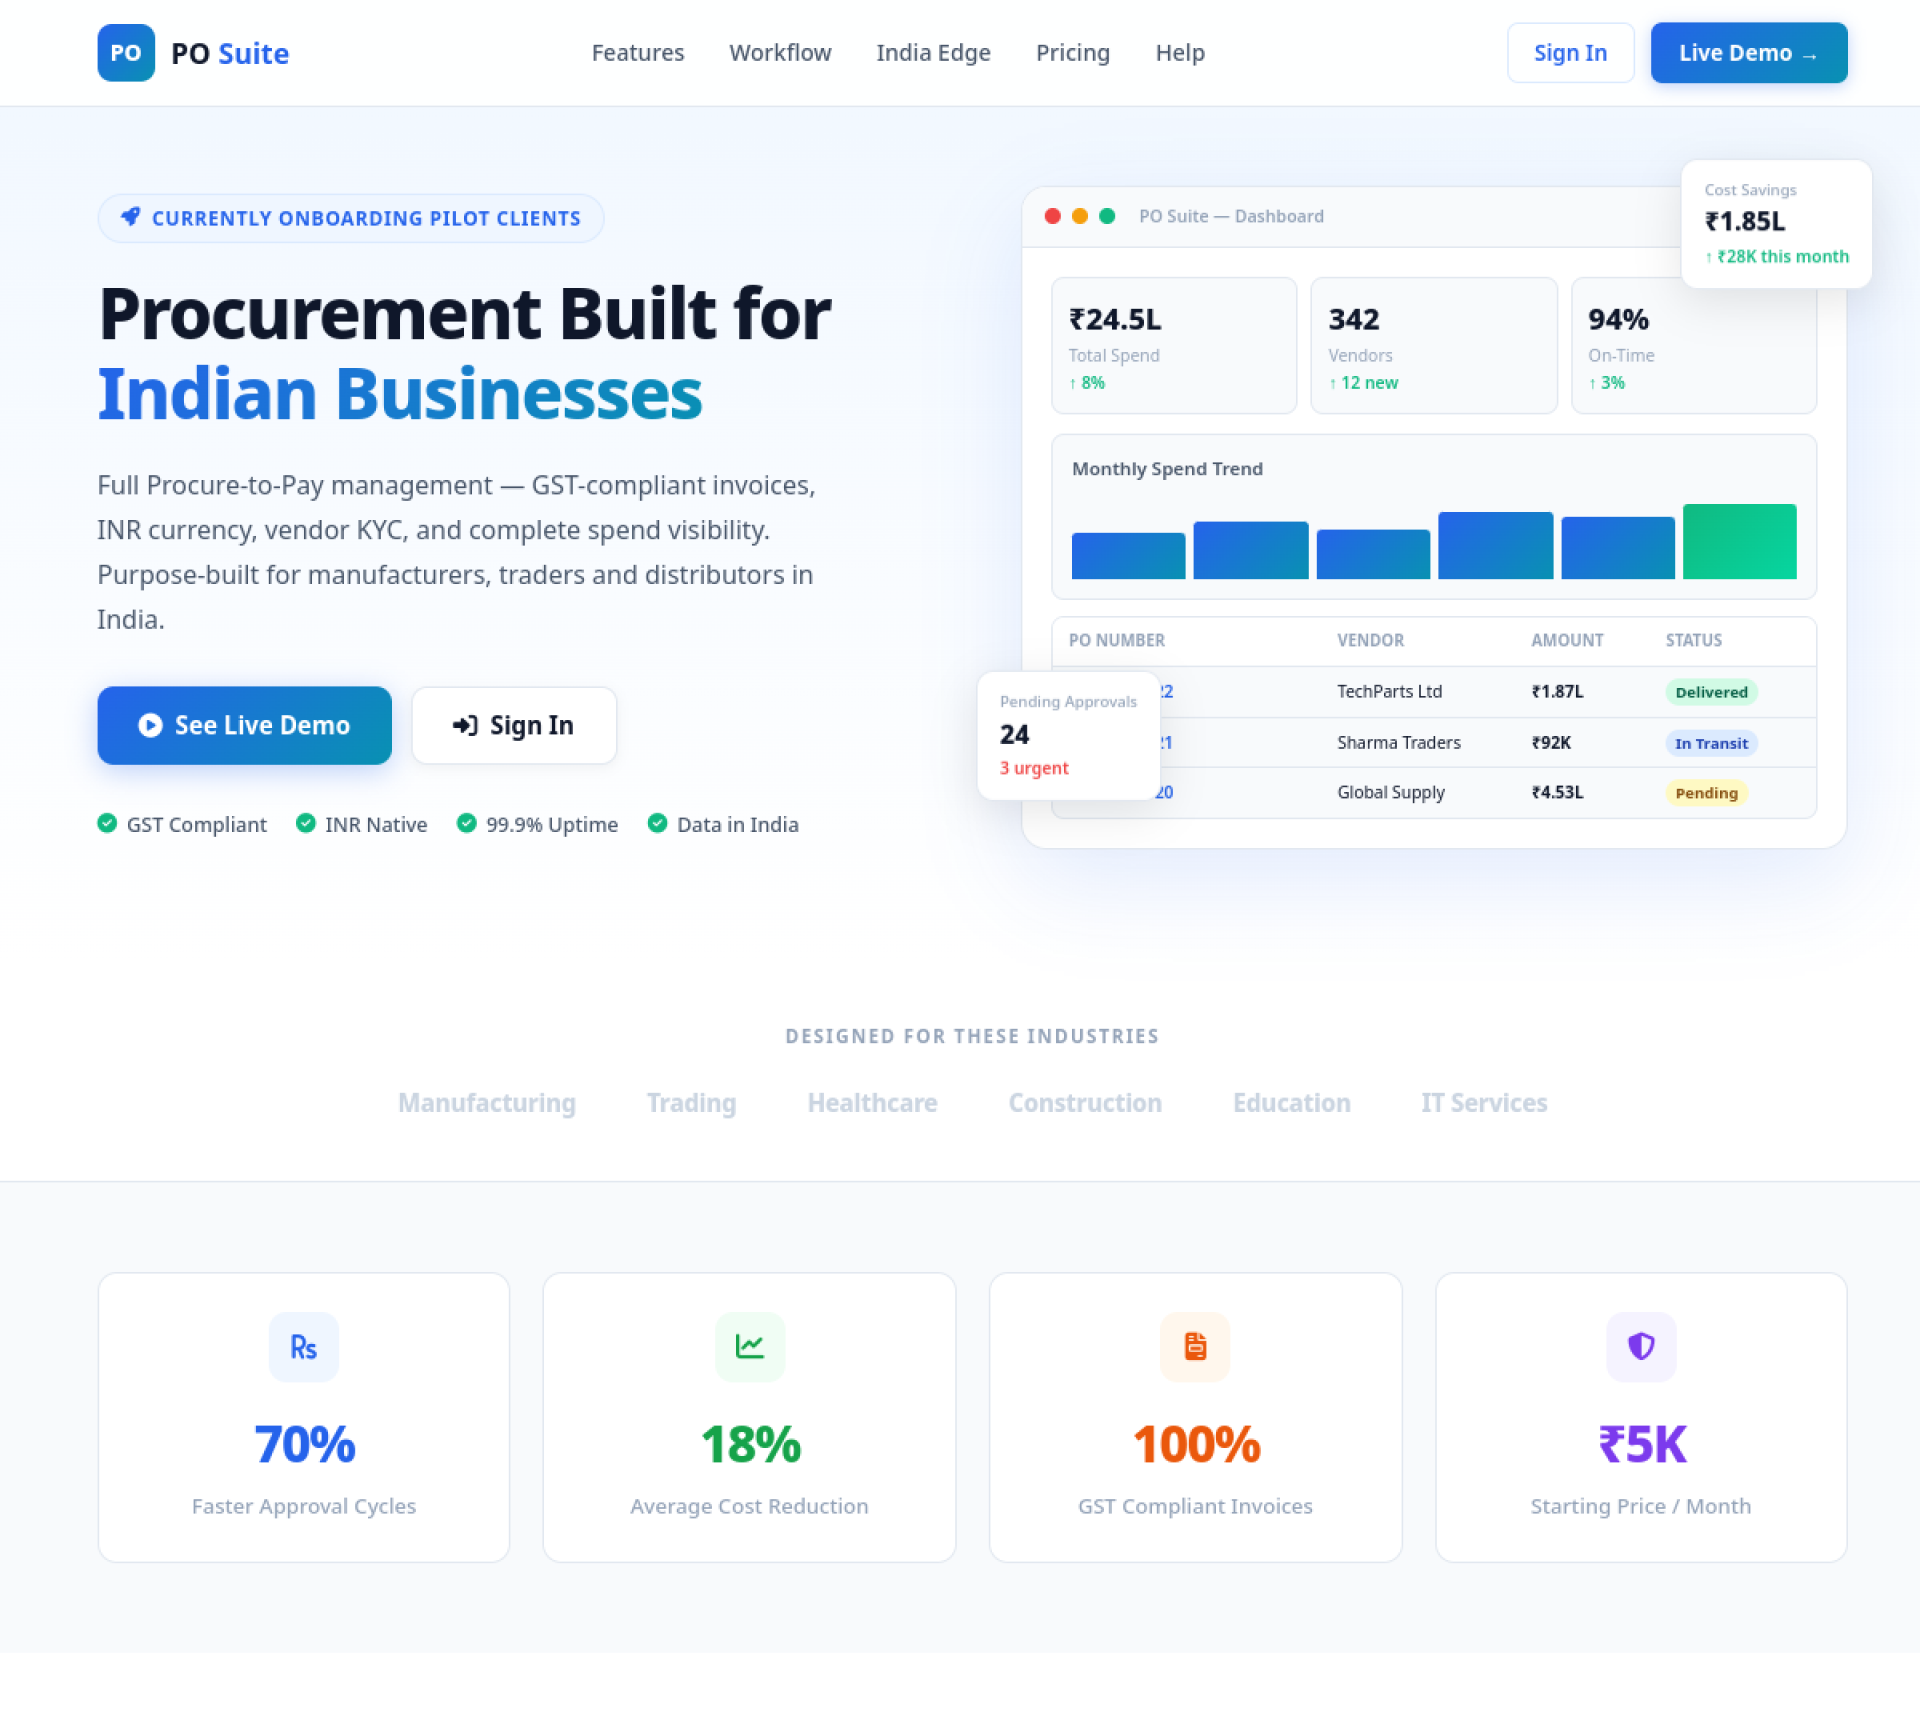Navigate to Pricing
Viewport: 1920px width, 1728px height.
pyautogui.click(x=1073, y=53)
